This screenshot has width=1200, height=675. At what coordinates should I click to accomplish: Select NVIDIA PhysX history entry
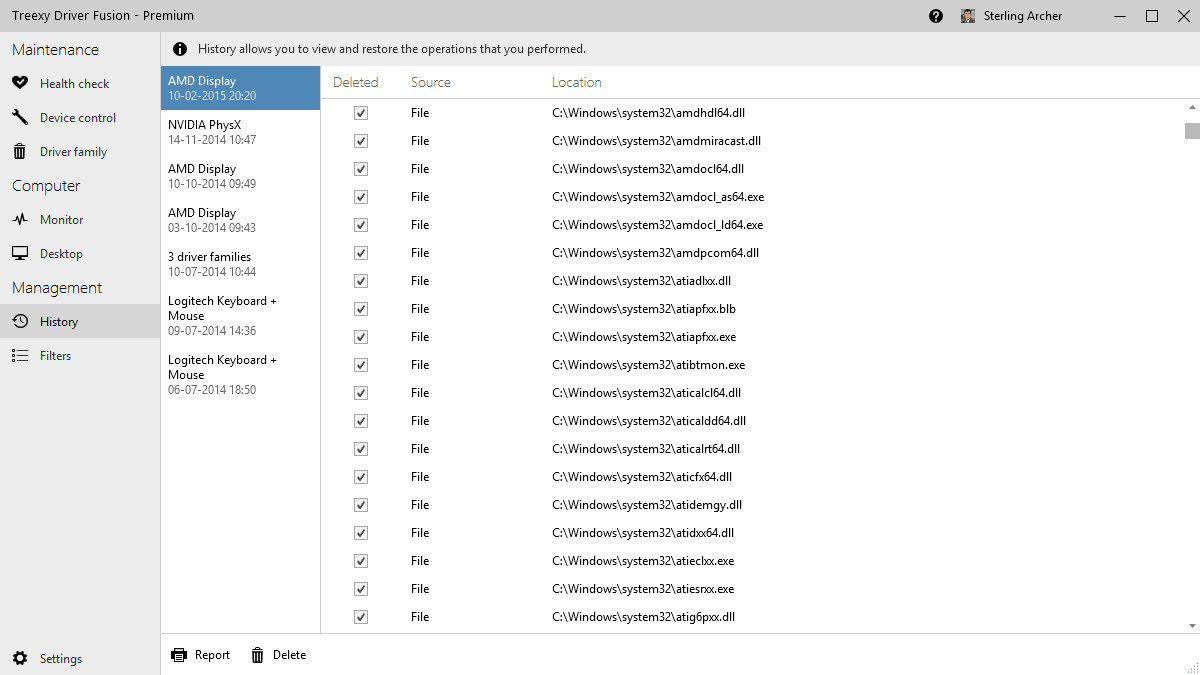(x=240, y=132)
